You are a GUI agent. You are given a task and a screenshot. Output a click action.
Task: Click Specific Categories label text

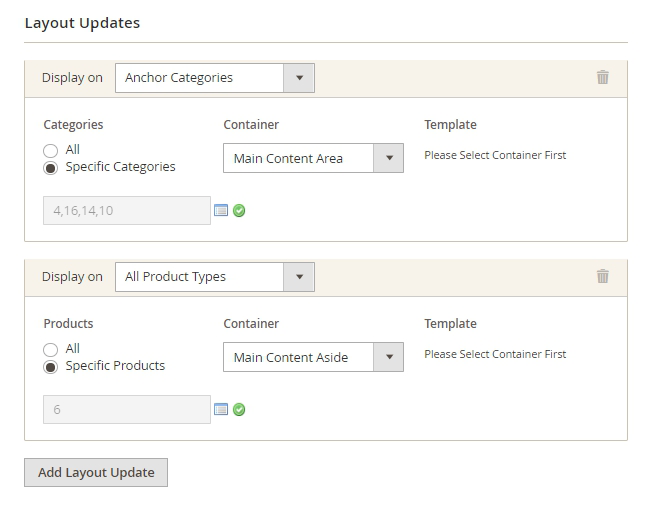click(x=120, y=167)
